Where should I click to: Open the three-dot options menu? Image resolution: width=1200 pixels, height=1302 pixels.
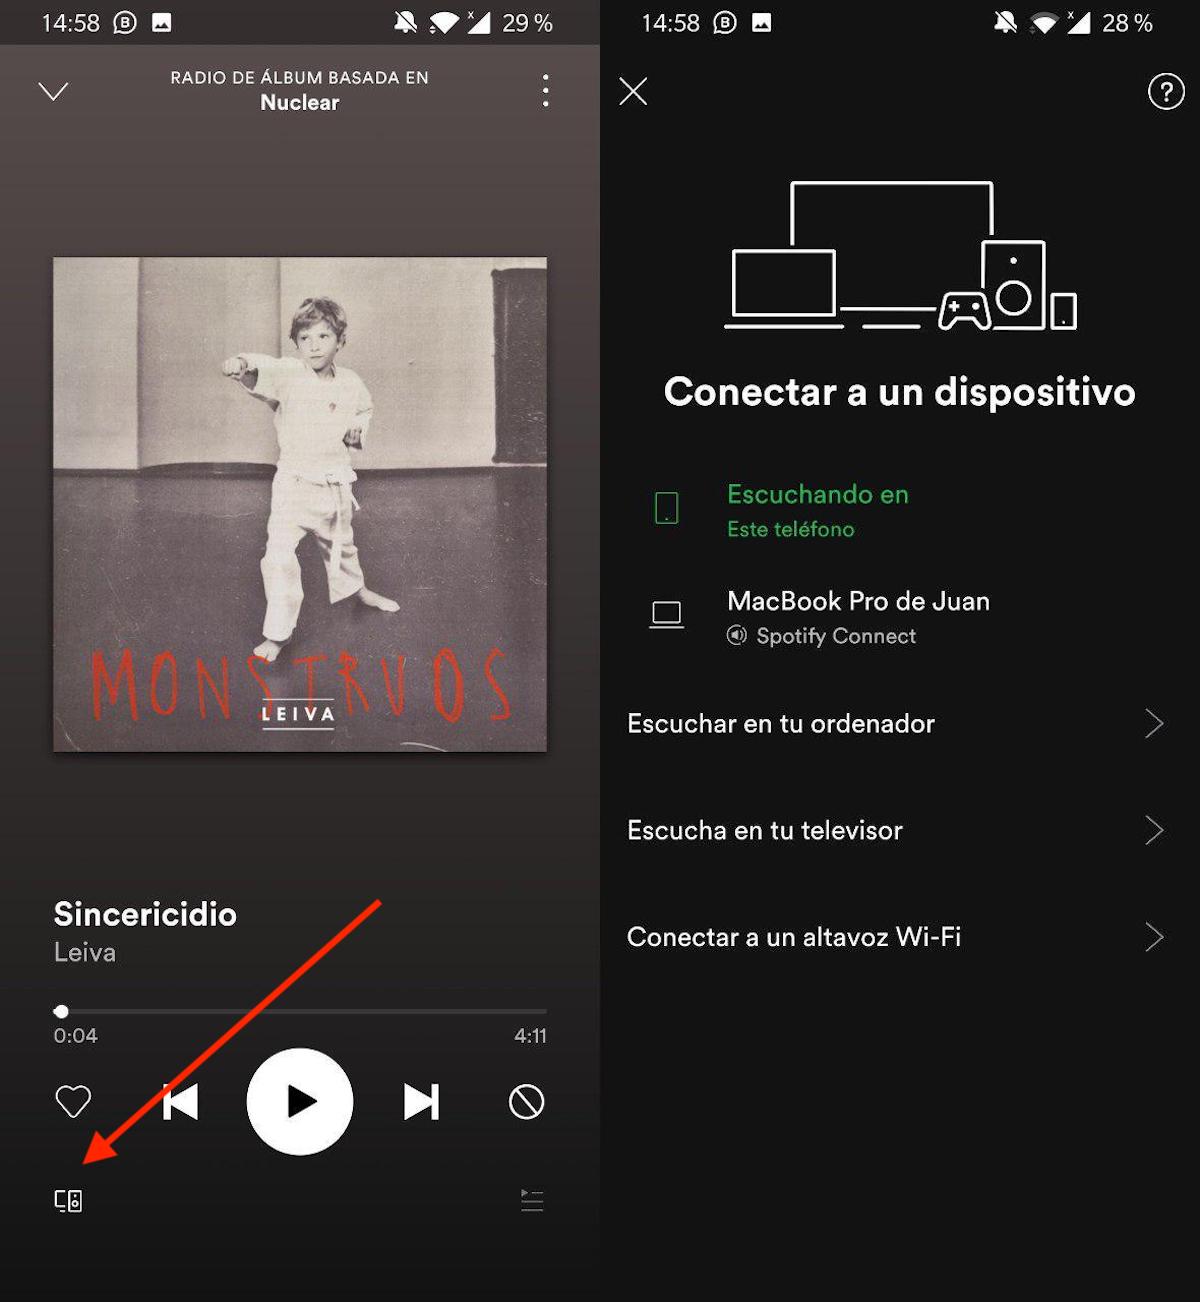coord(545,90)
